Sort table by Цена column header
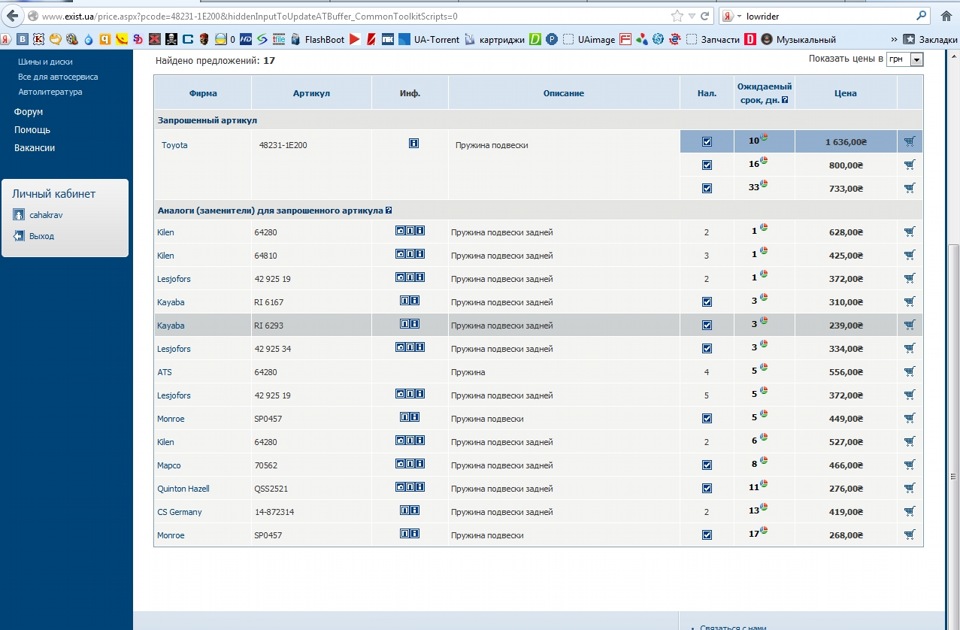The image size is (960, 630). (x=845, y=93)
